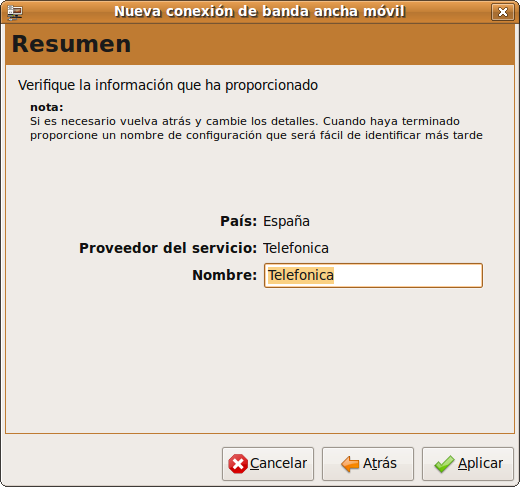Focus the Nombre text input field

point(373,275)
